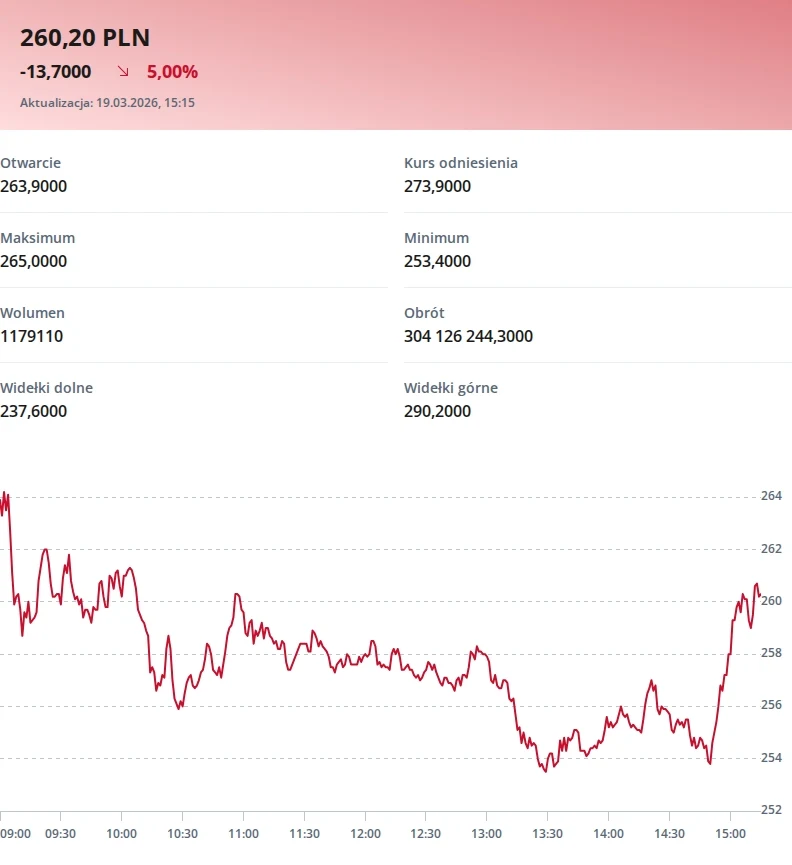This screenshot has width=792, height=865.
Task: Click the 264 price axis label
Action: click(x=771, y=496)
